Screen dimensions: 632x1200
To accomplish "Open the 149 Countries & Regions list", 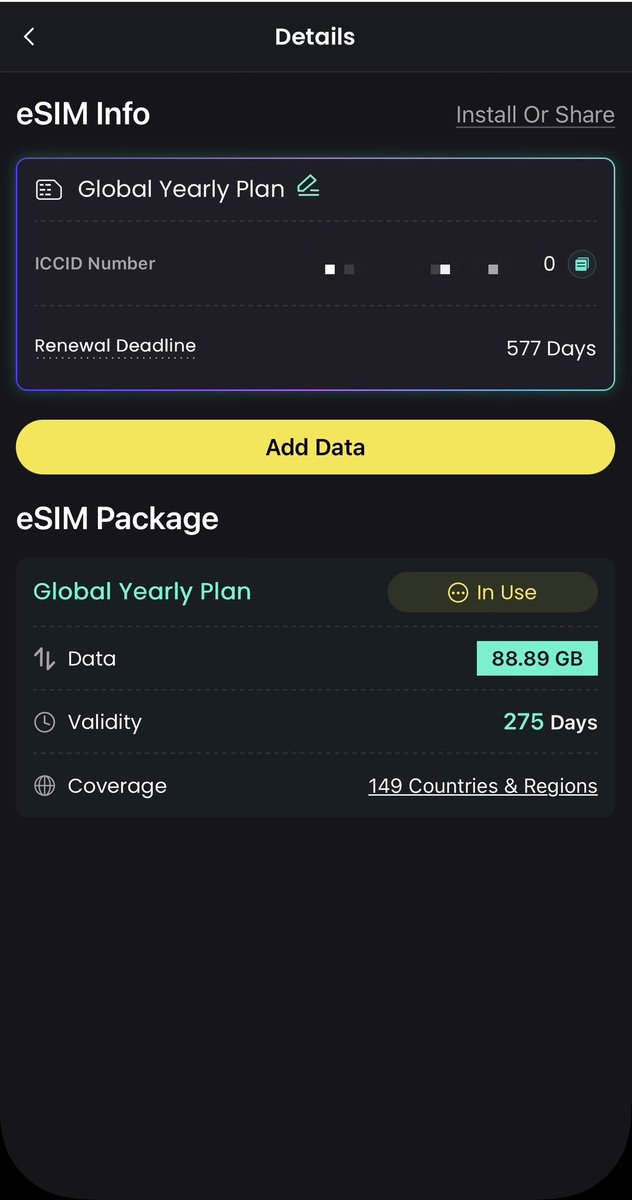I will click(482, 786).
